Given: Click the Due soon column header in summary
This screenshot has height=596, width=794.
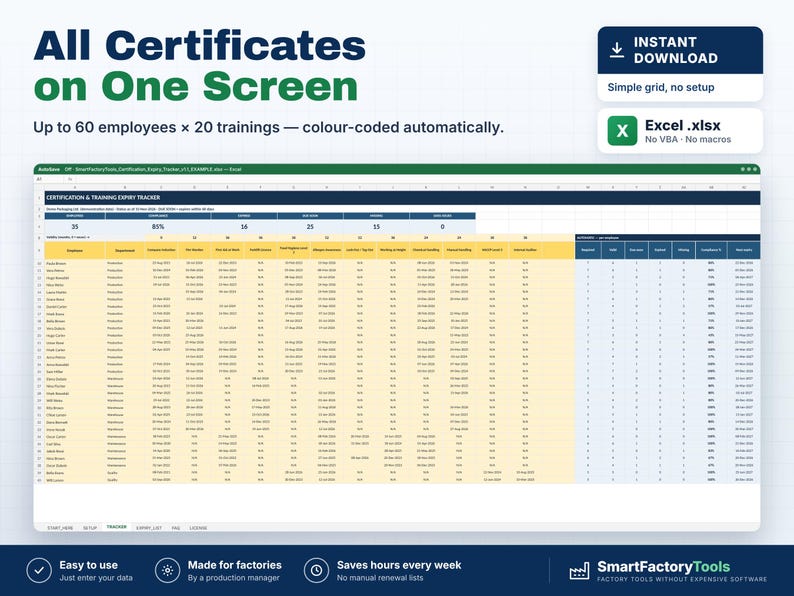Looking at the screenshot, I should coord(636,250).
